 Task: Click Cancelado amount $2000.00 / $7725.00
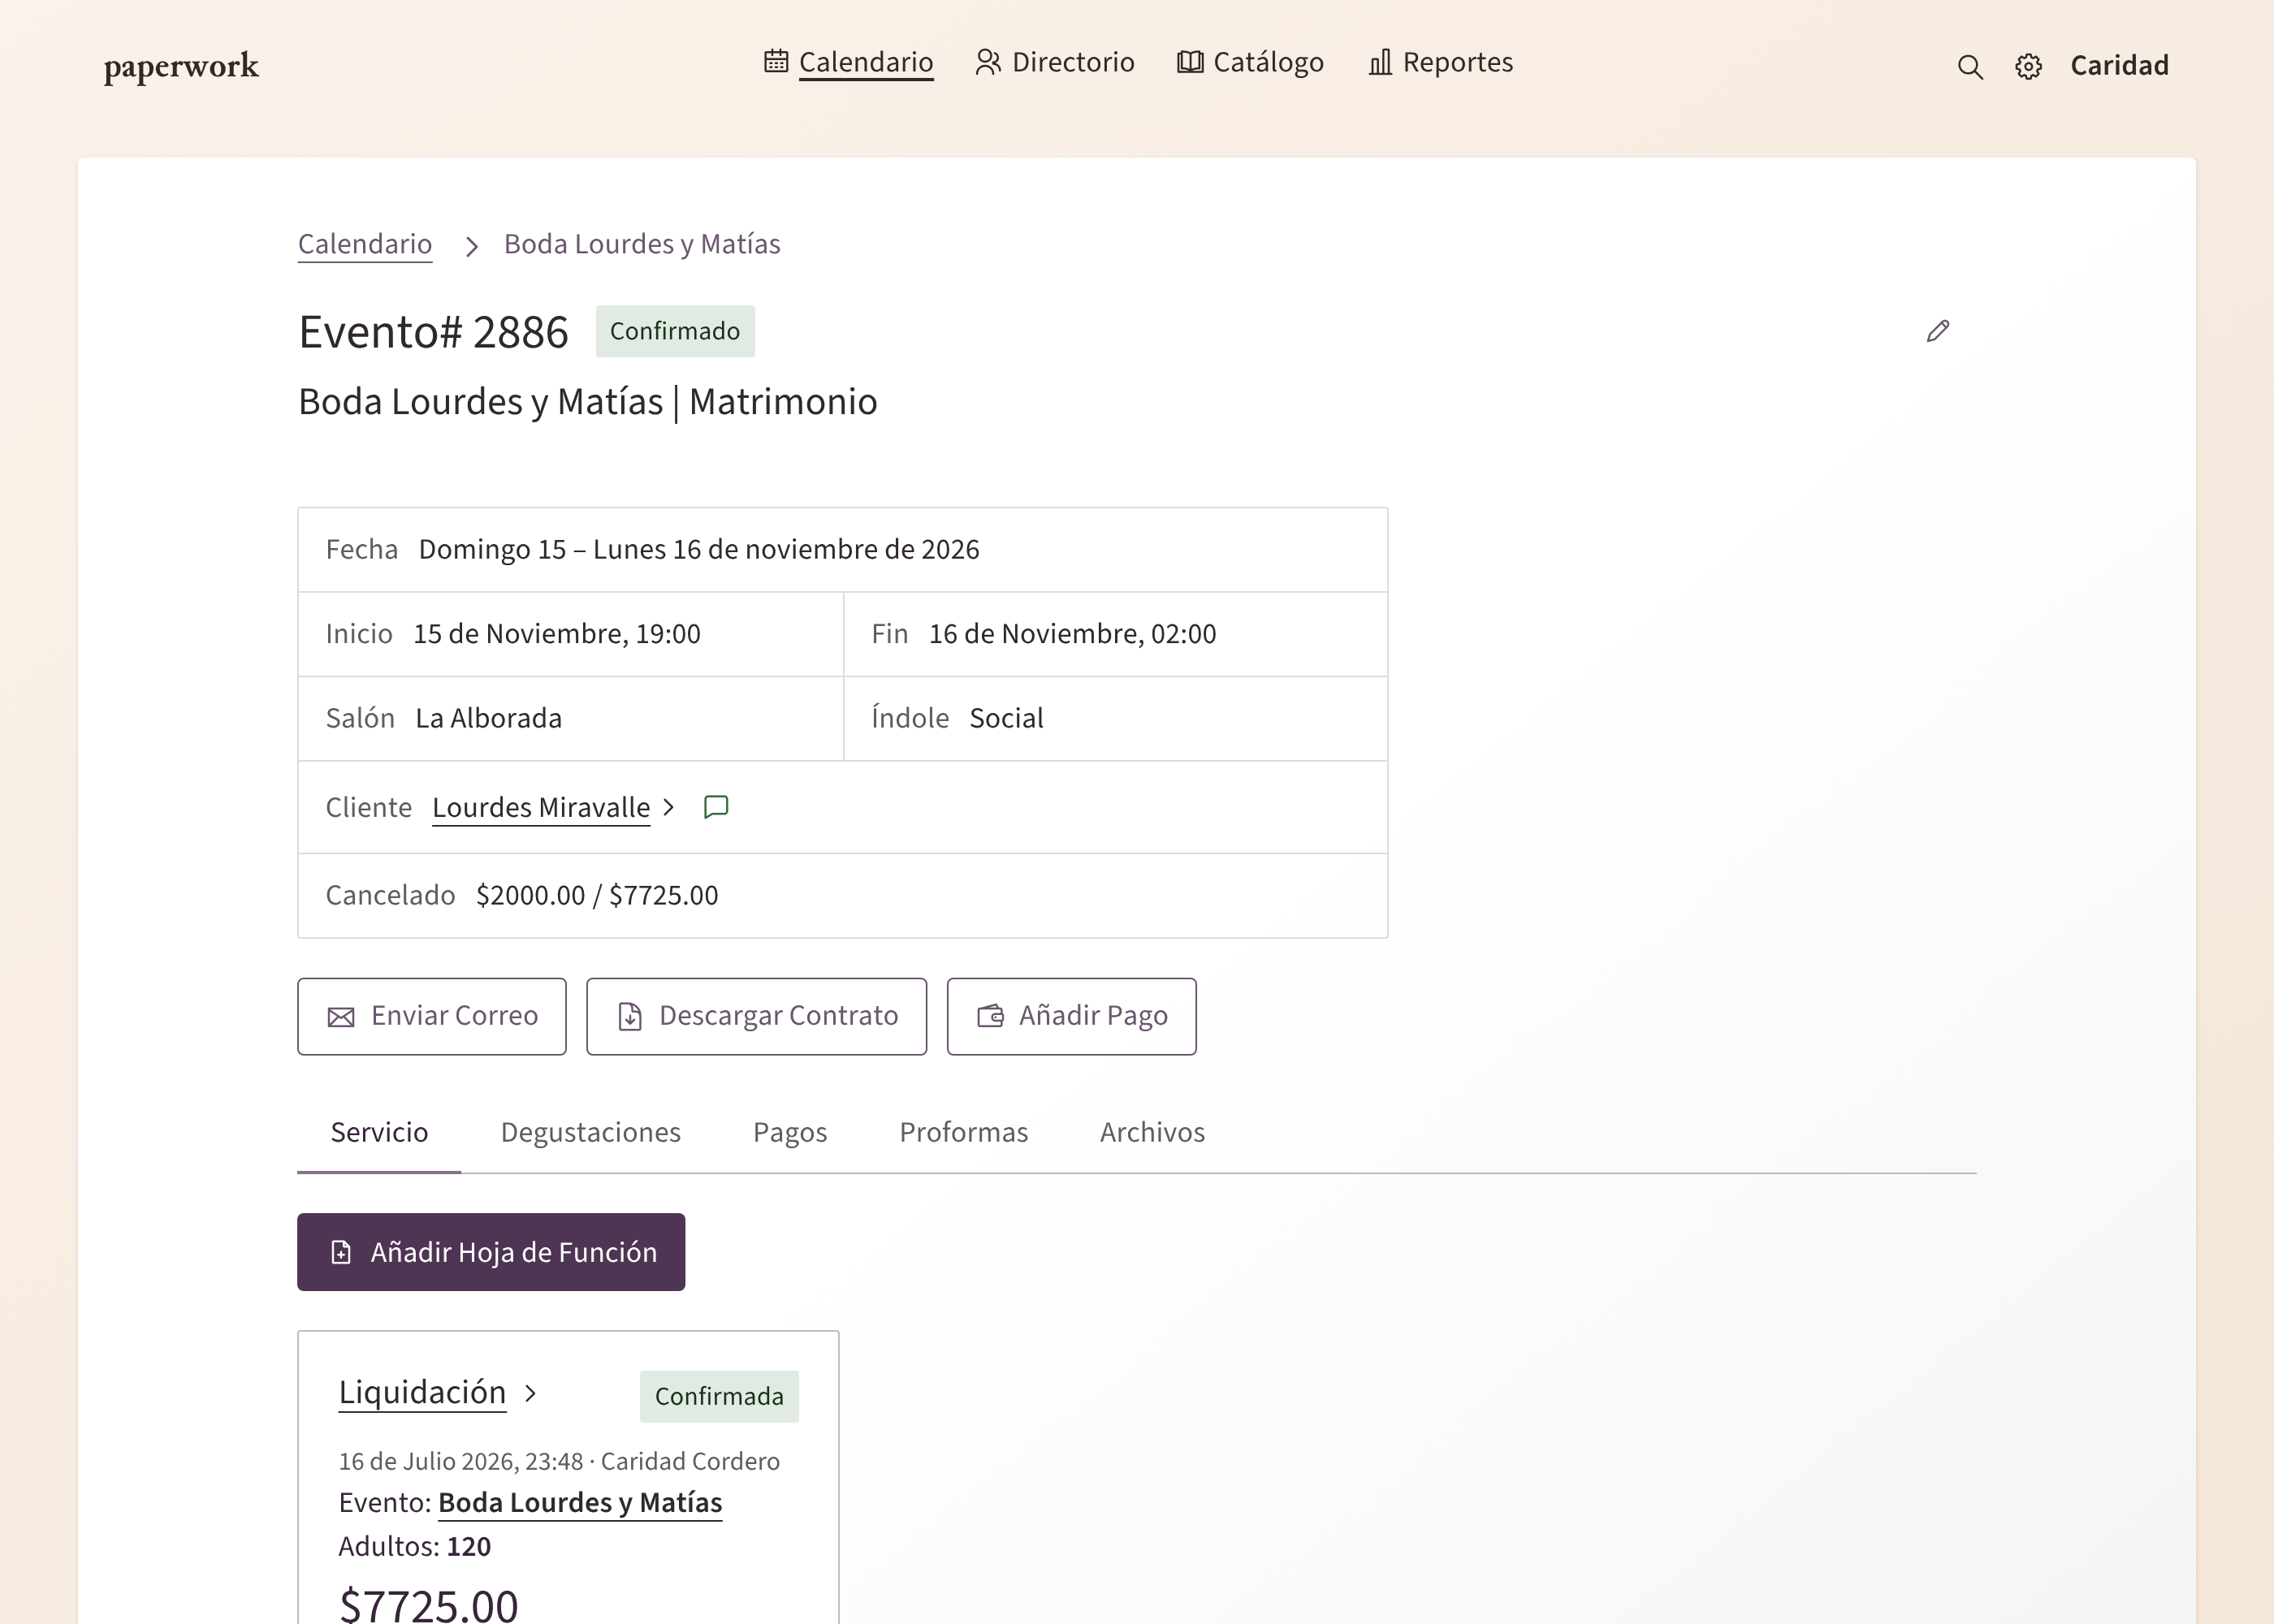pos(597,896)
